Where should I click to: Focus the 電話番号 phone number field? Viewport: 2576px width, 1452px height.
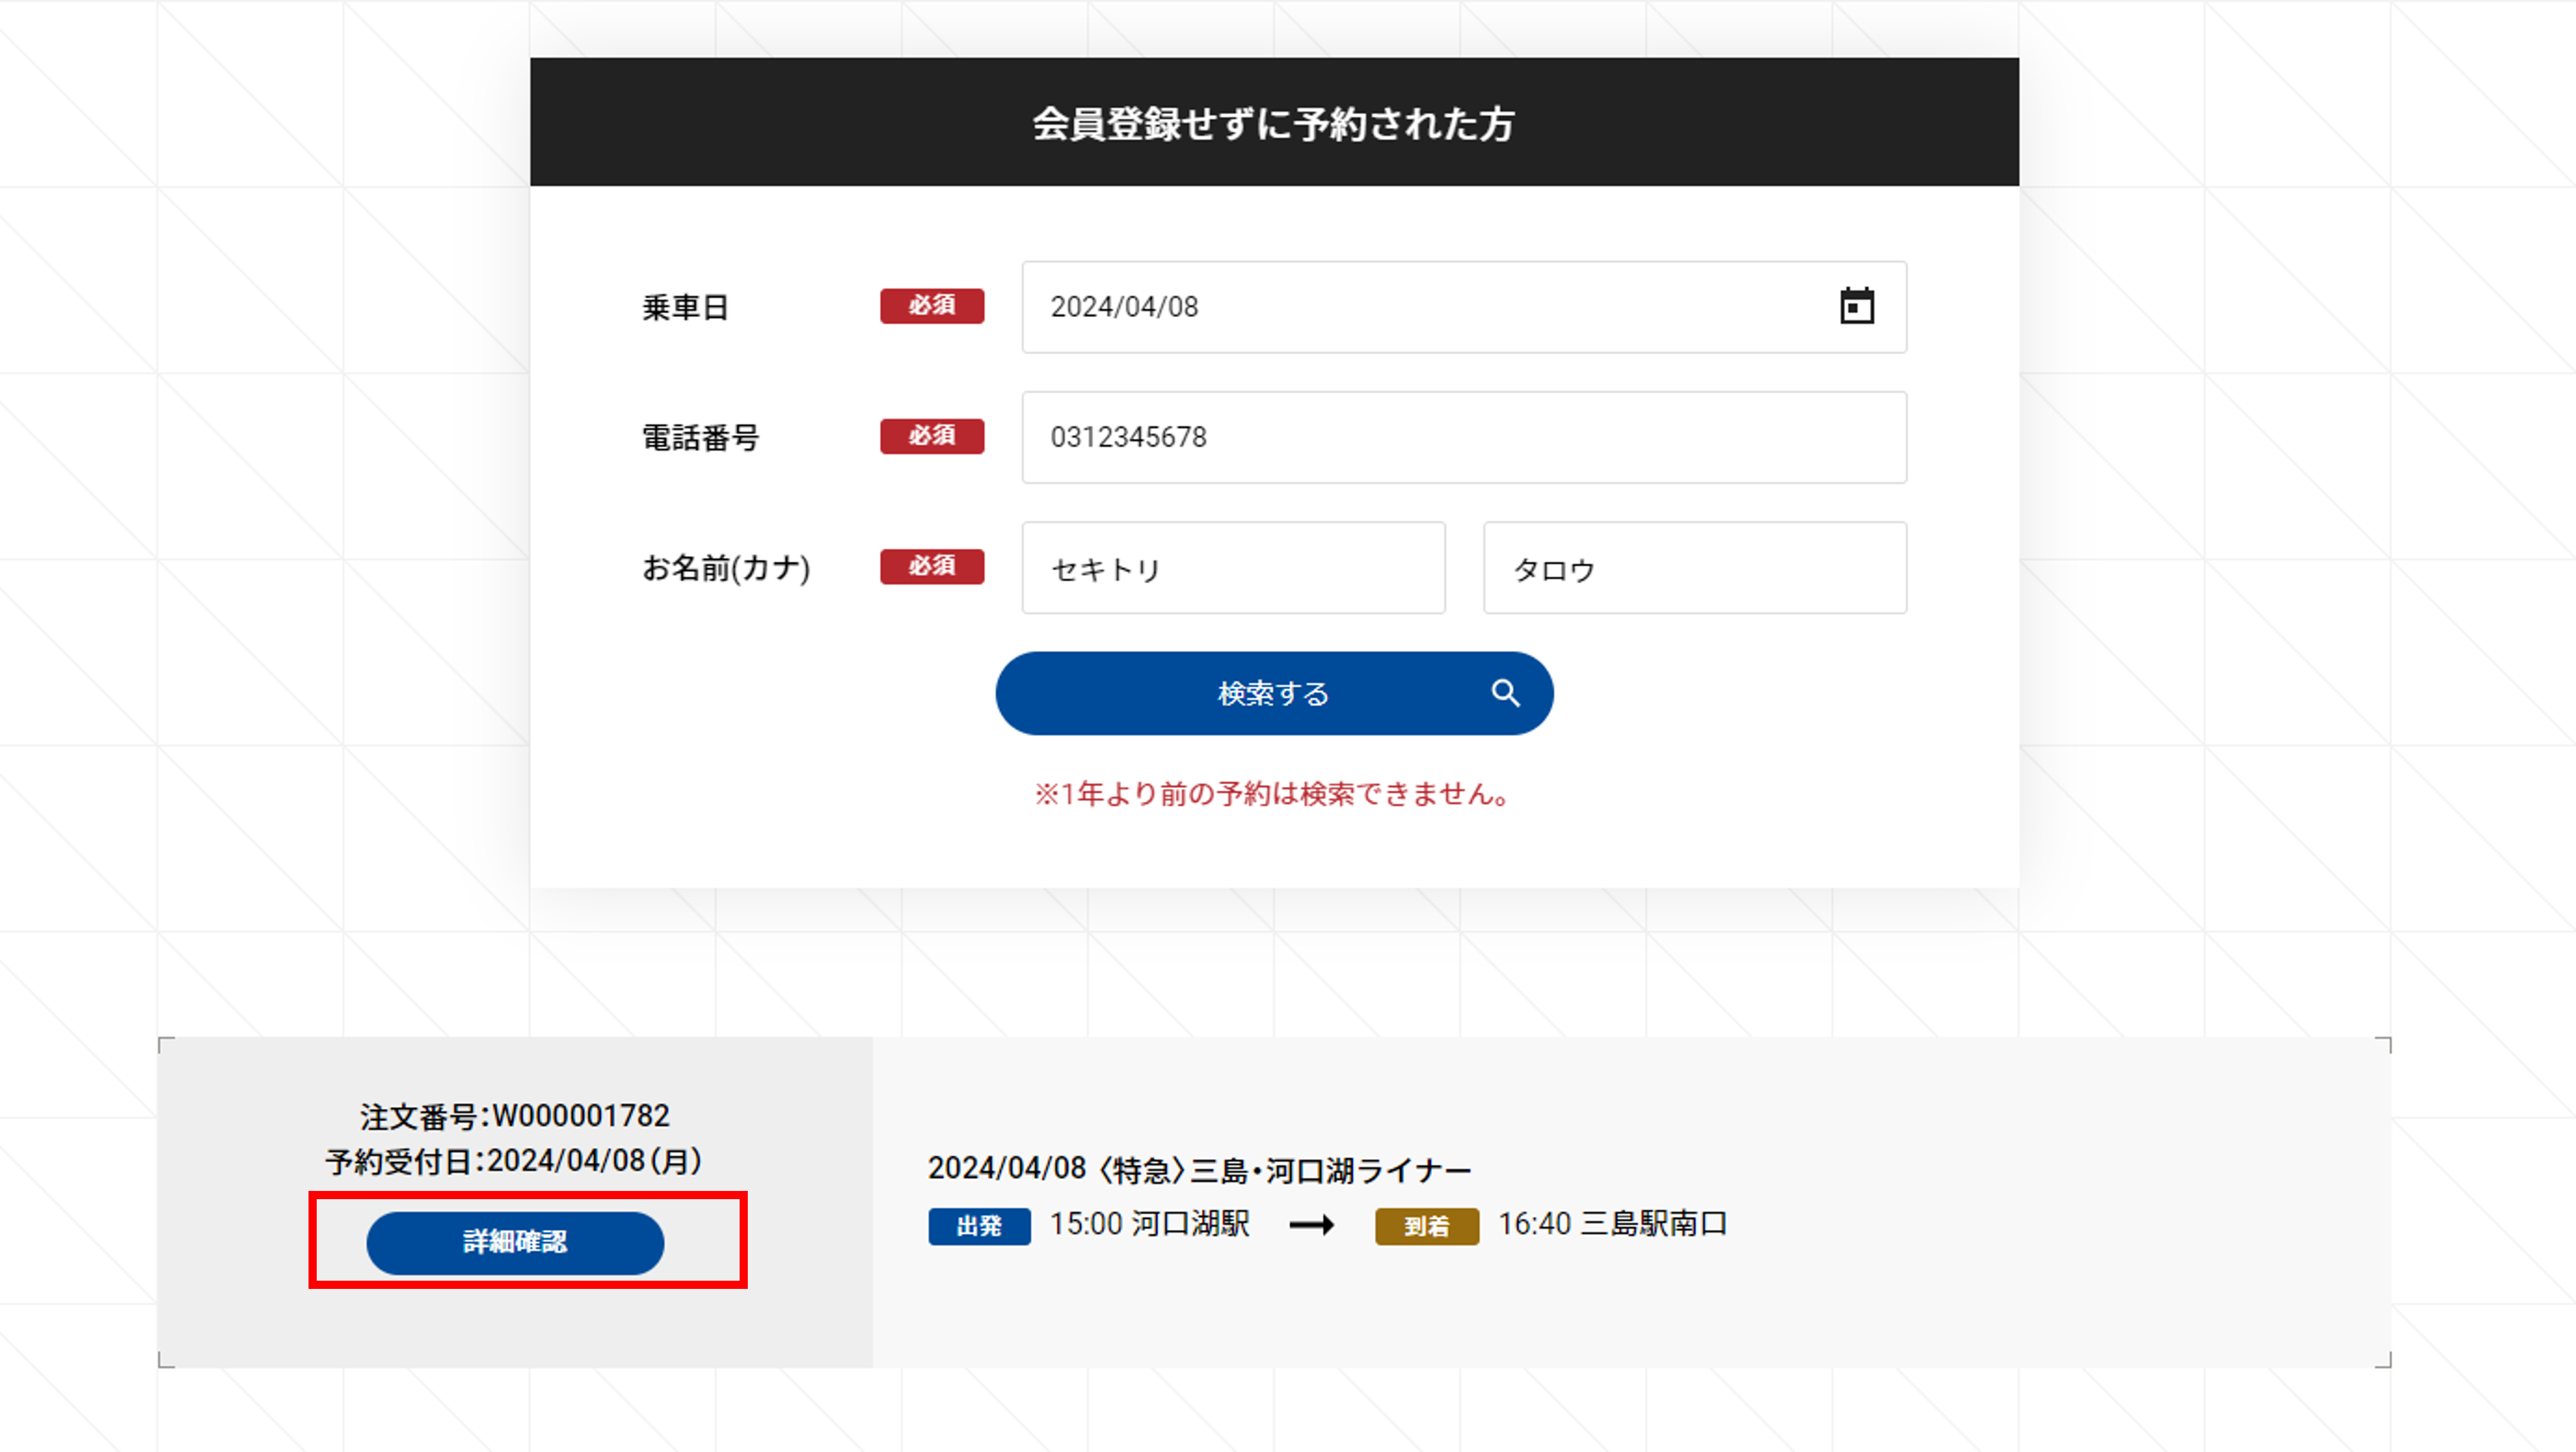pyautogui.click(x=1463, y=437)
